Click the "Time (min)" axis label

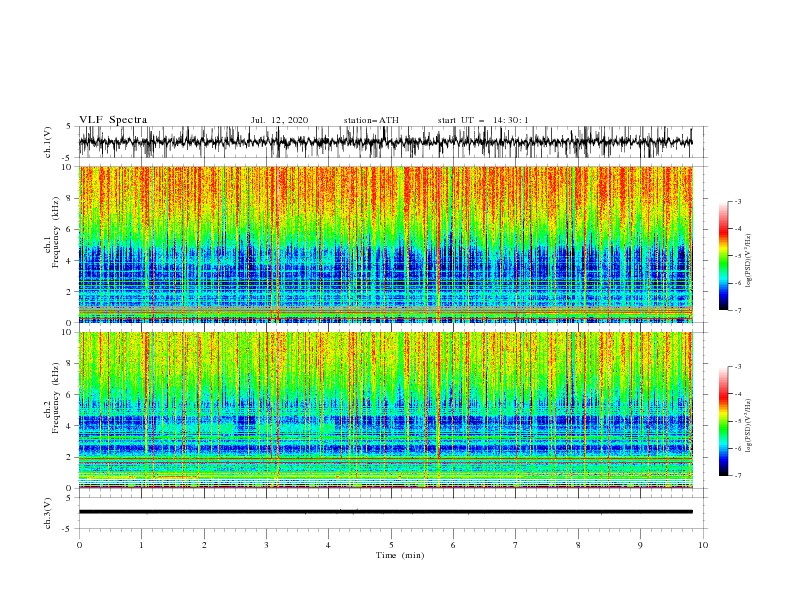click(x=400, y=555)
